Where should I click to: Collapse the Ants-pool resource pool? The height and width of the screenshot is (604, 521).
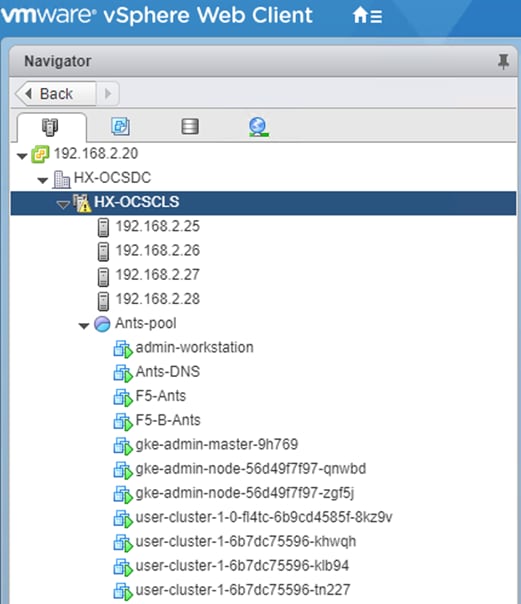84,326
